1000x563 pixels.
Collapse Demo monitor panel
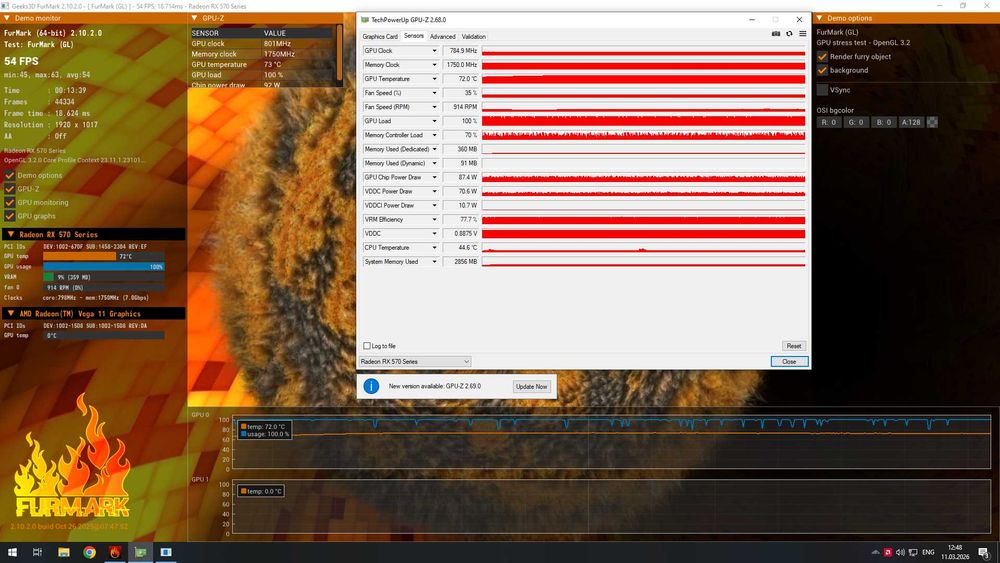(x=6, y=18)
